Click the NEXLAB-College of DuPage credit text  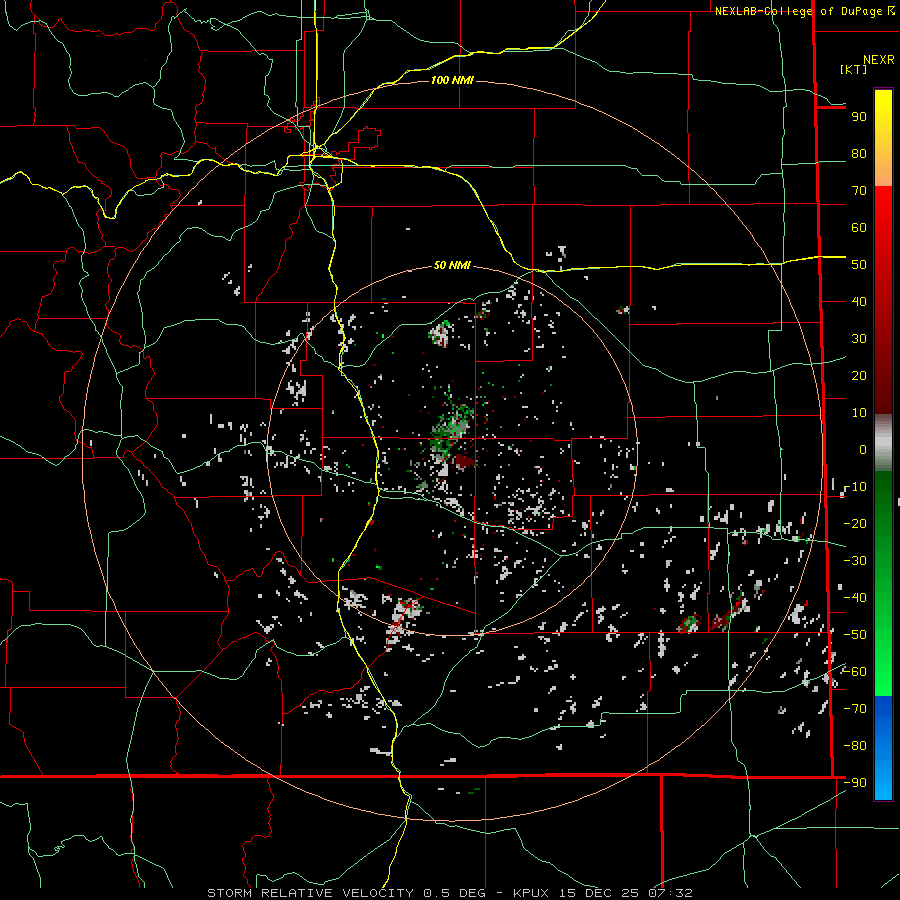click(x=805, y=11)
